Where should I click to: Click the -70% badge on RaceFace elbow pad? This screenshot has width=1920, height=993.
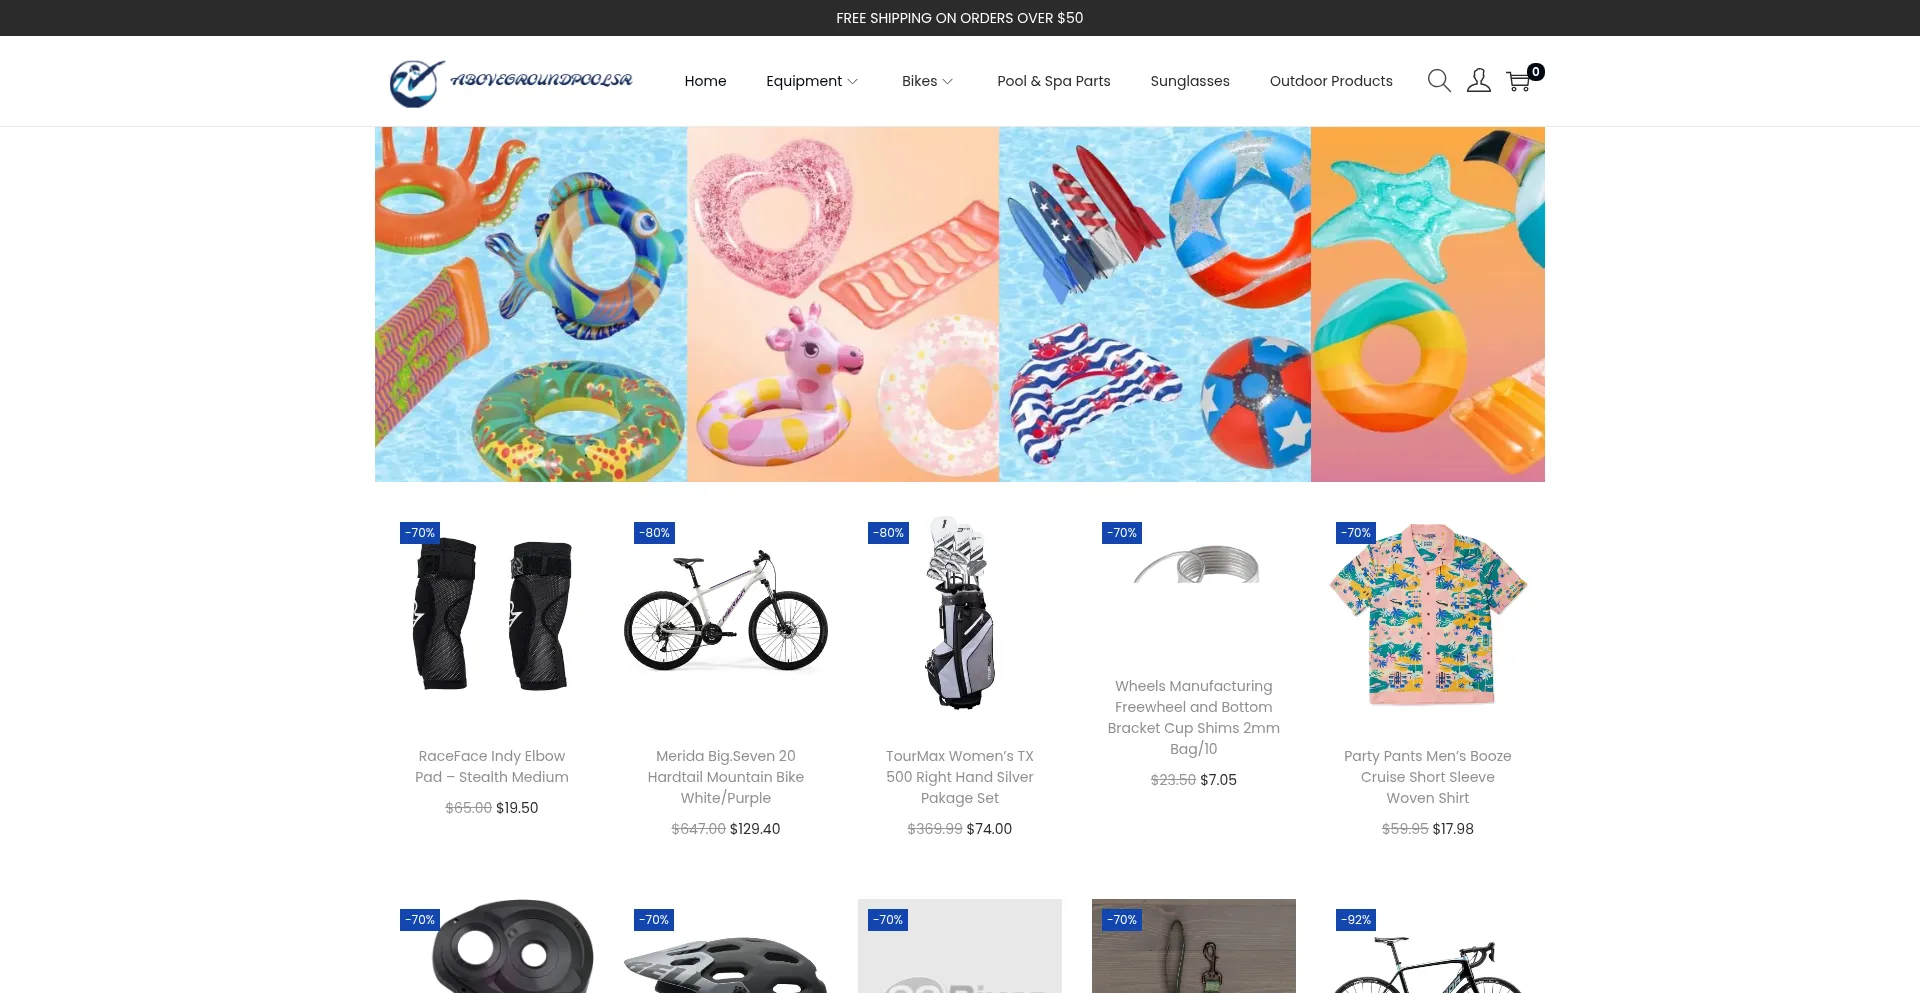click(x=420, y=533)
